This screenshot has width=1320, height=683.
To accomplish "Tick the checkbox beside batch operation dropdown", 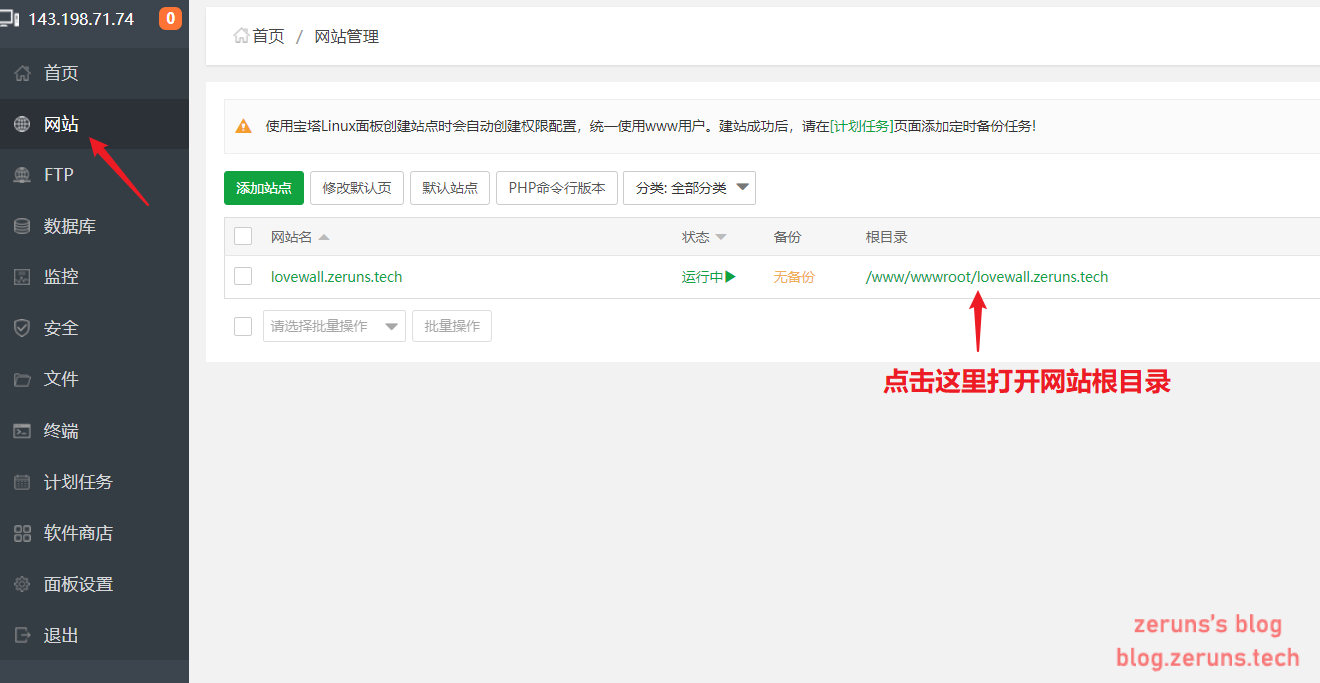I will [x=243, y=326].
